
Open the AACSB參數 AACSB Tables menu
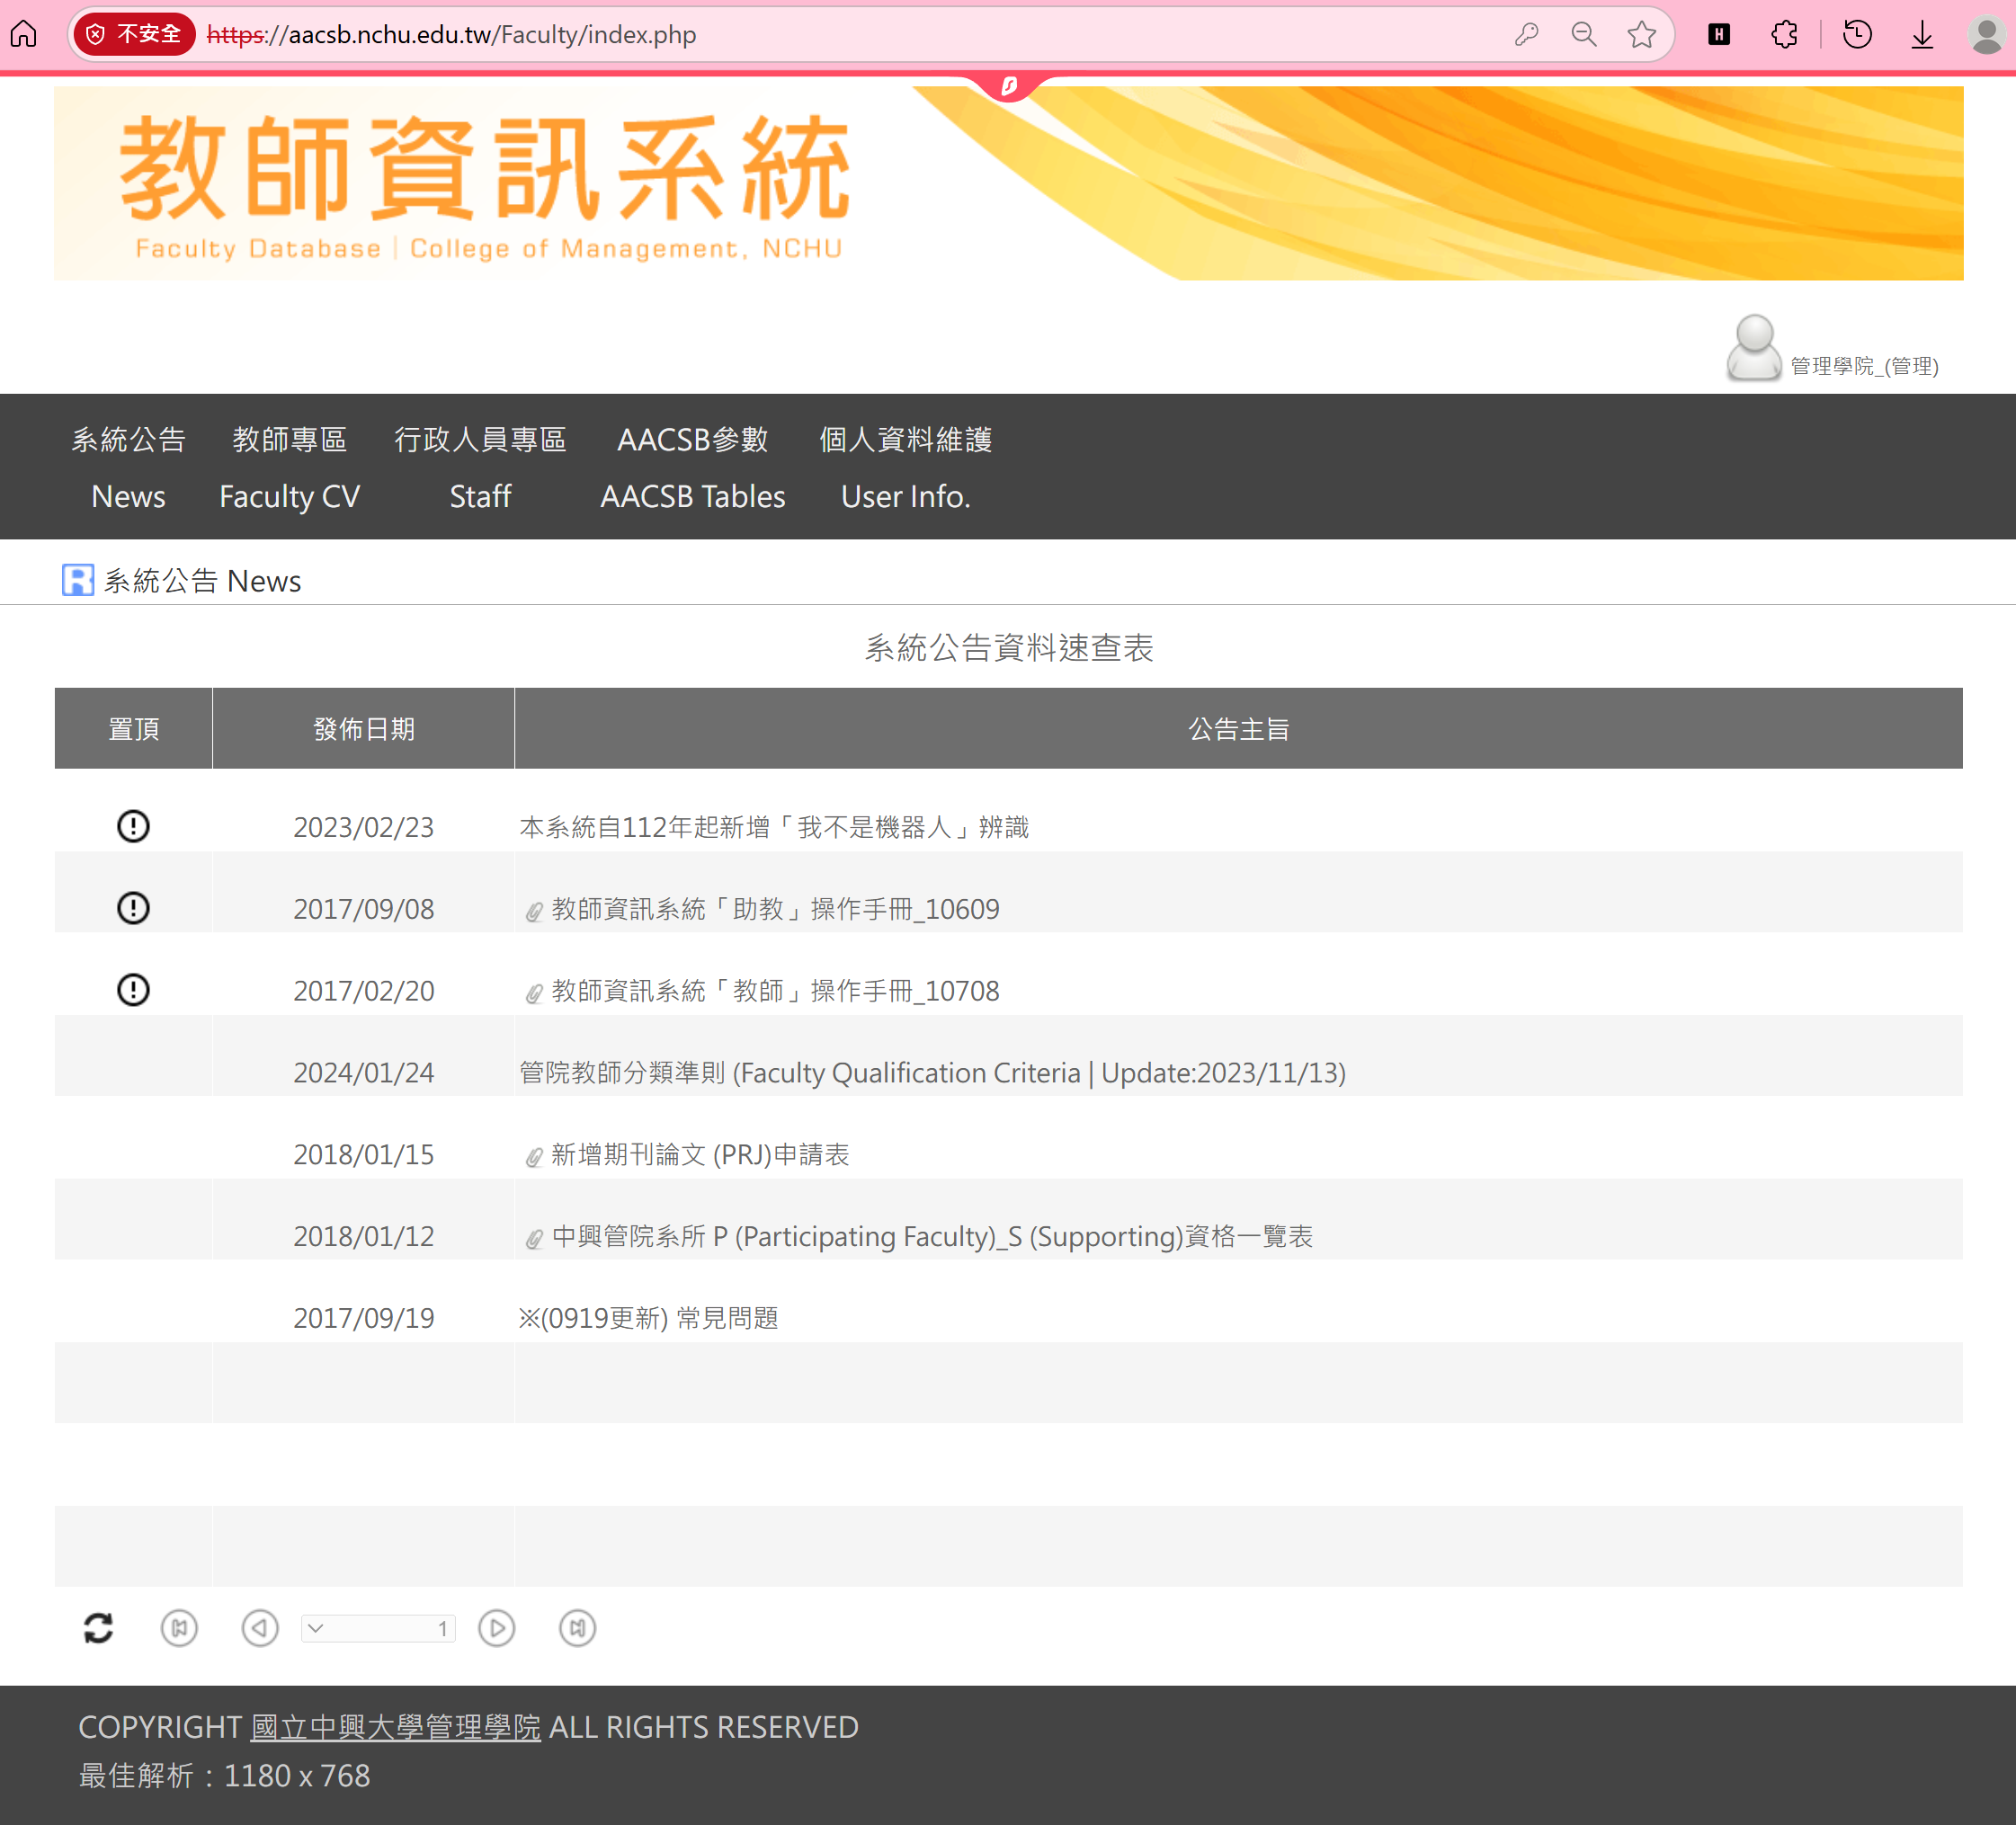click(x=693, y=467)
